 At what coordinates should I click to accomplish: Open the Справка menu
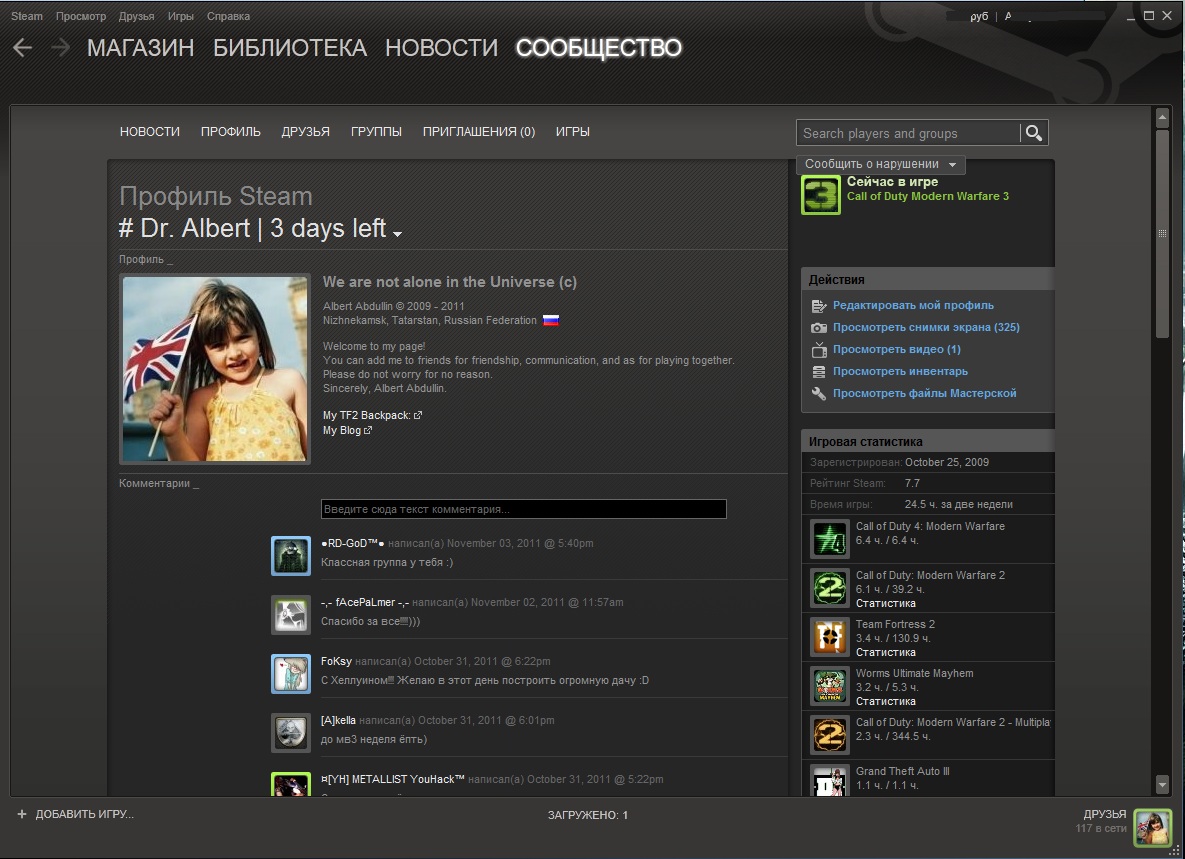coord(228,16)
